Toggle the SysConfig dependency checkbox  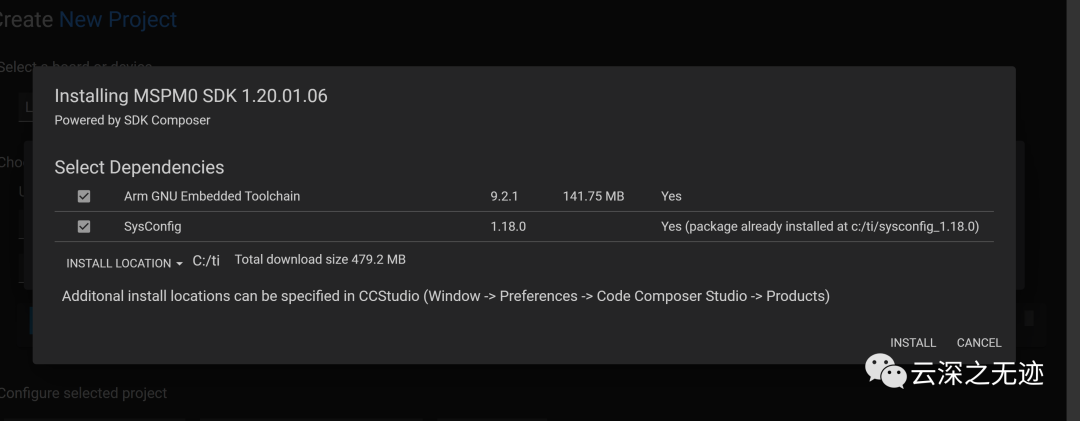84,227
